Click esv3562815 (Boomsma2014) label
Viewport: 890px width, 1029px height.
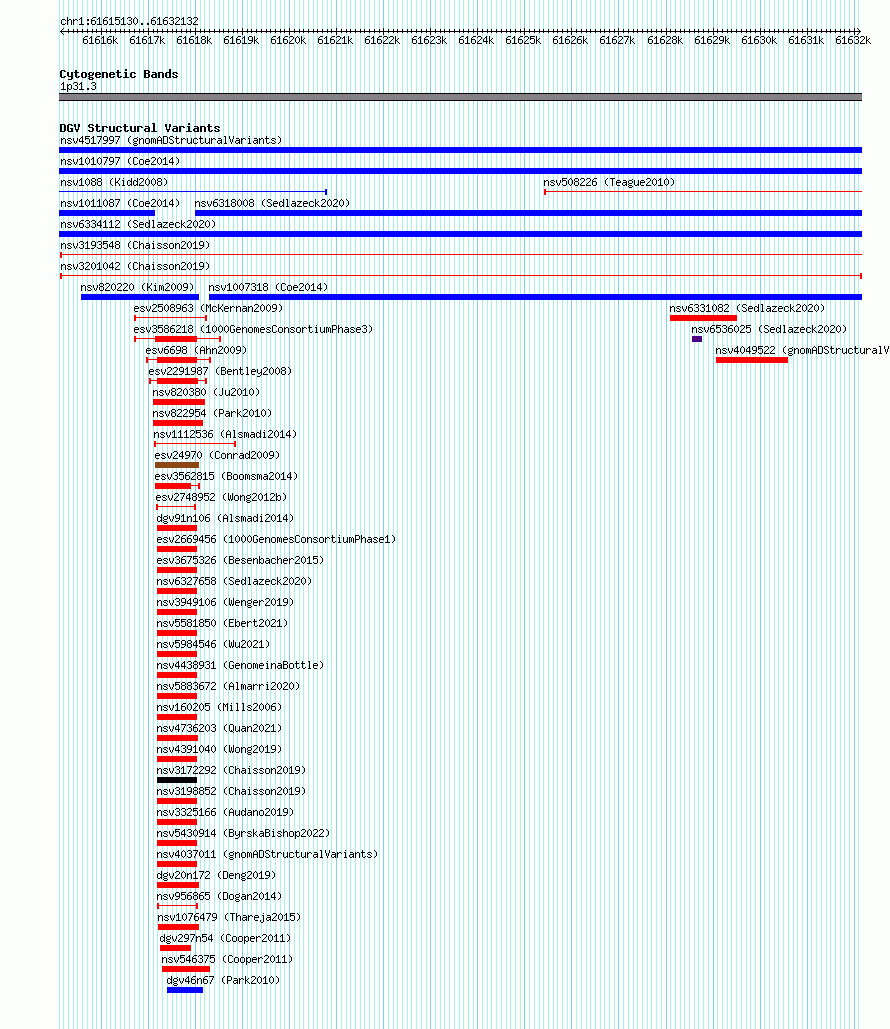tap(226, 476)
